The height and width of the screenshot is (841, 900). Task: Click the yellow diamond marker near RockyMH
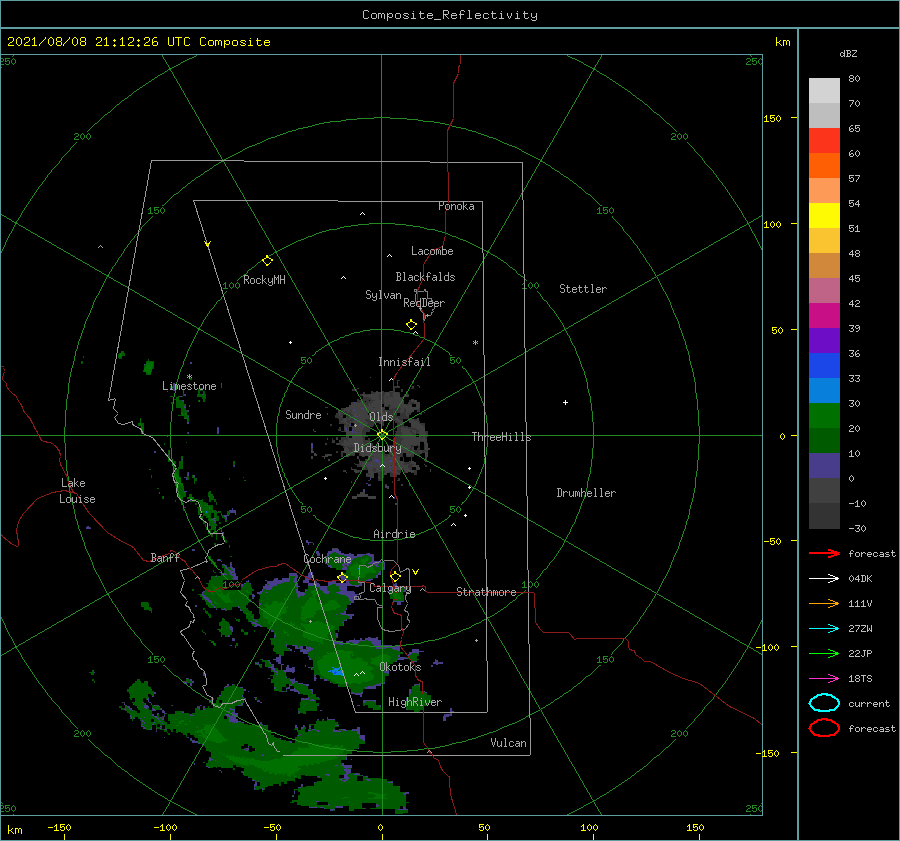click(267, 261)
